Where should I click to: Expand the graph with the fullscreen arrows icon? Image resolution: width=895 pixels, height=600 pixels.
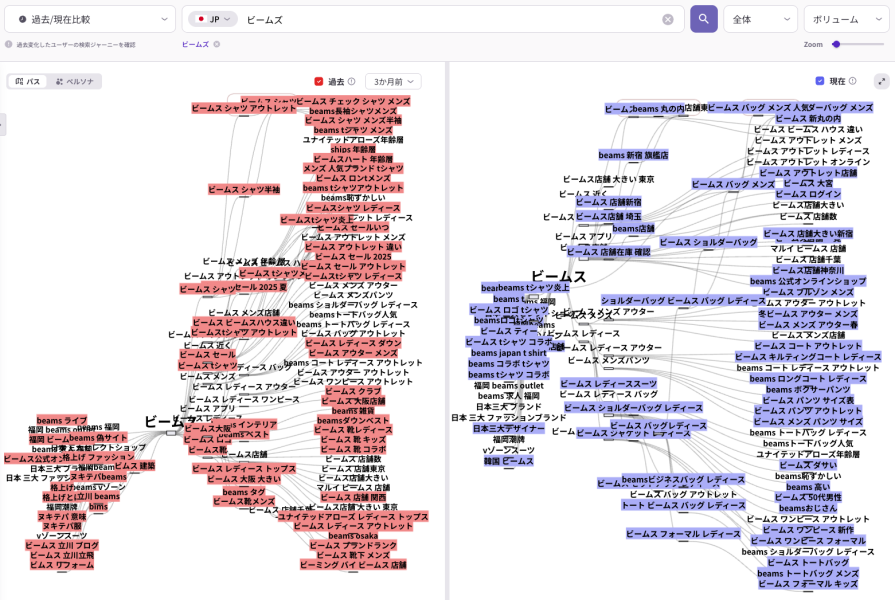[x=882, y=82]
